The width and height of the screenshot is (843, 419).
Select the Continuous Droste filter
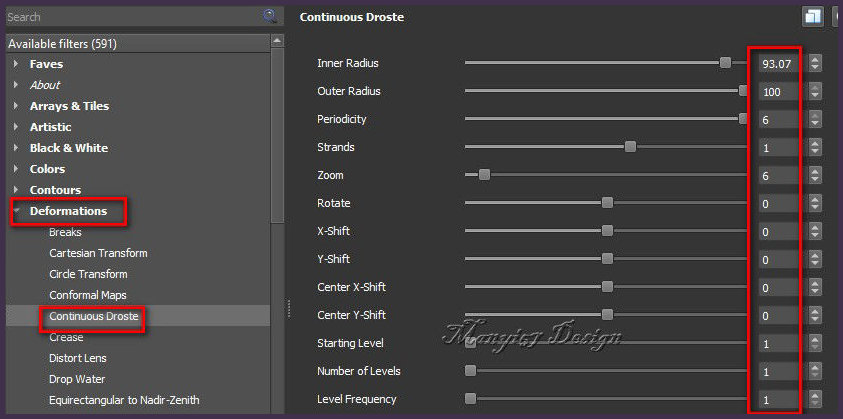93,317
